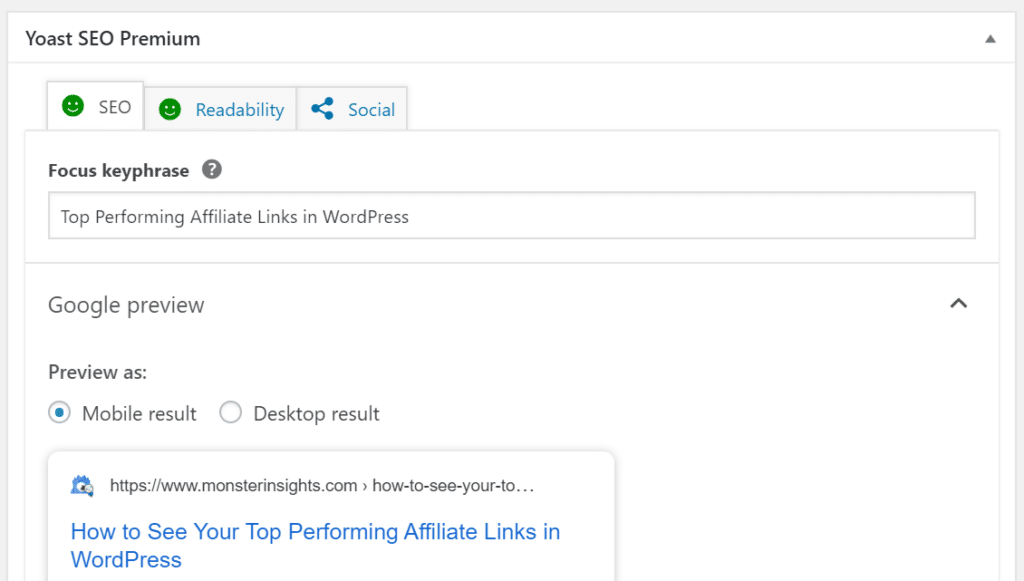Click the MonsterInsights favicon in the preview
The height and width of the screenshot is (581, 1024).
(82, 486)
